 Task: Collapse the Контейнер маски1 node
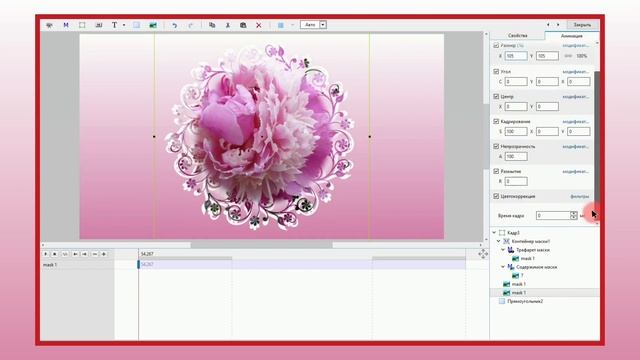pos(499,241)
